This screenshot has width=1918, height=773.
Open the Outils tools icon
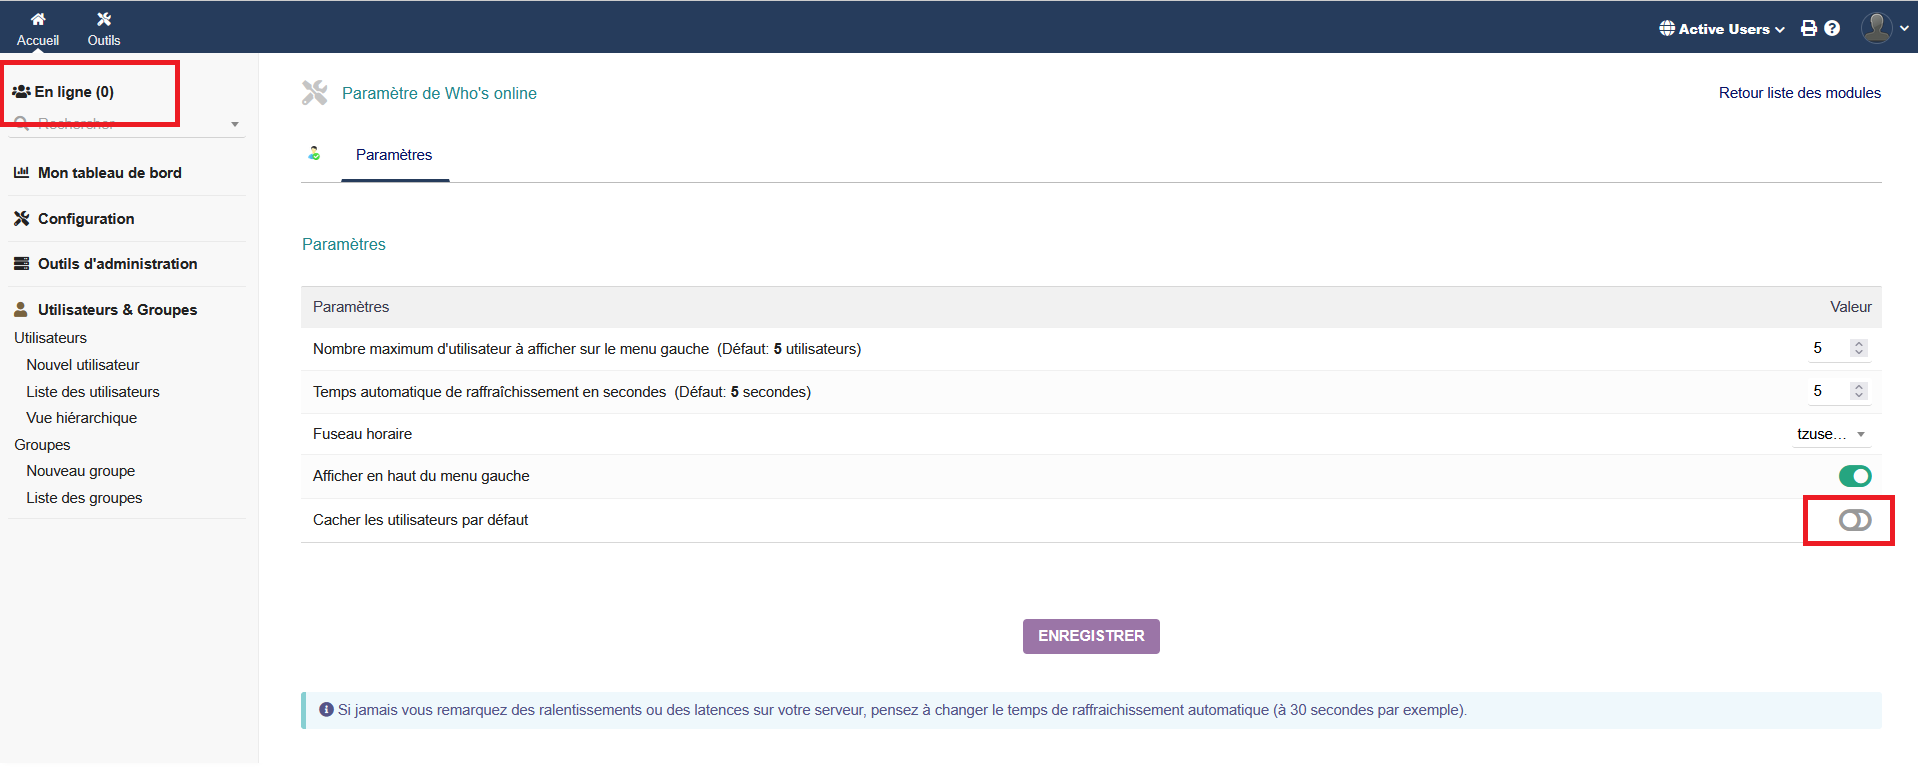104,19
